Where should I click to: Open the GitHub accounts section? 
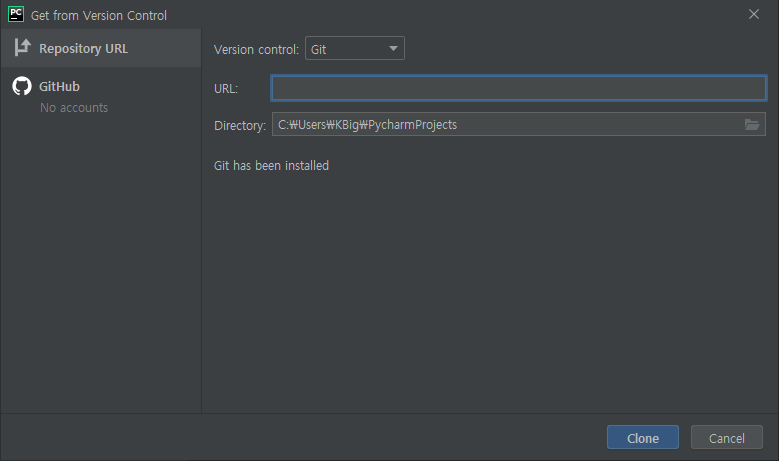click(x=101, y=95)
